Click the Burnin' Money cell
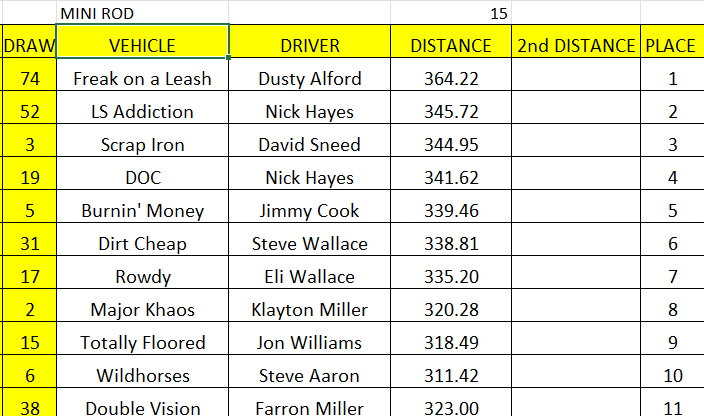 click(x=142, y=211)
